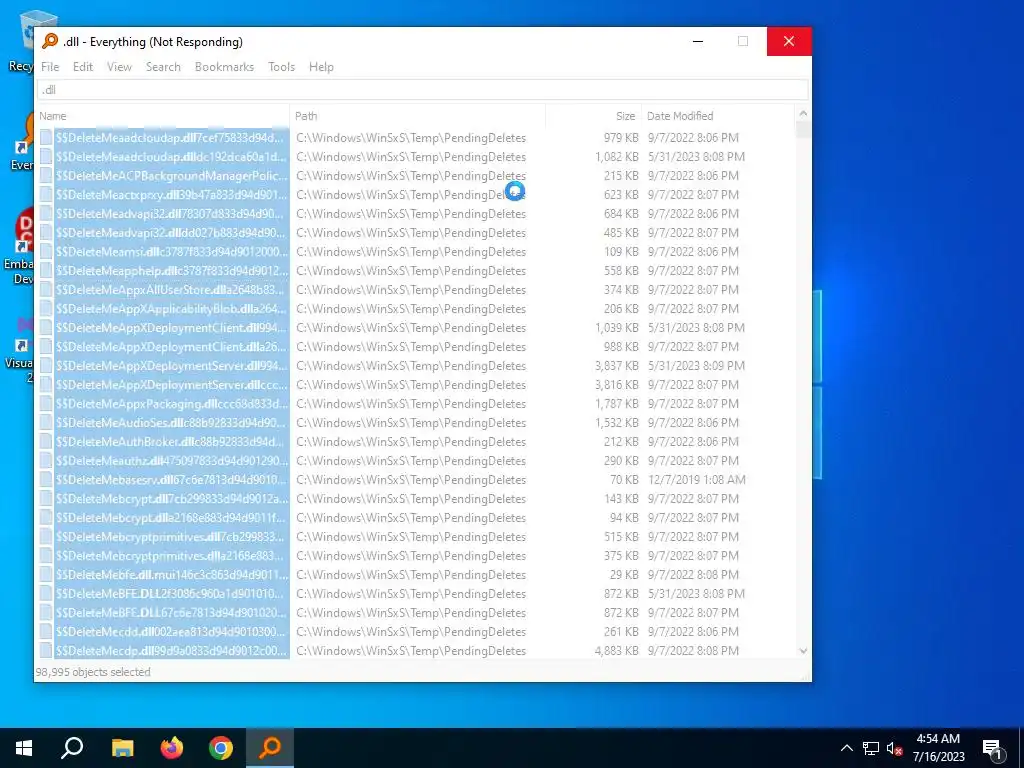This screenshot has width=1024, height=768.
Task: Select $$DeleteMebasesrv.dll file name
Action: click(x=171, y=479)
